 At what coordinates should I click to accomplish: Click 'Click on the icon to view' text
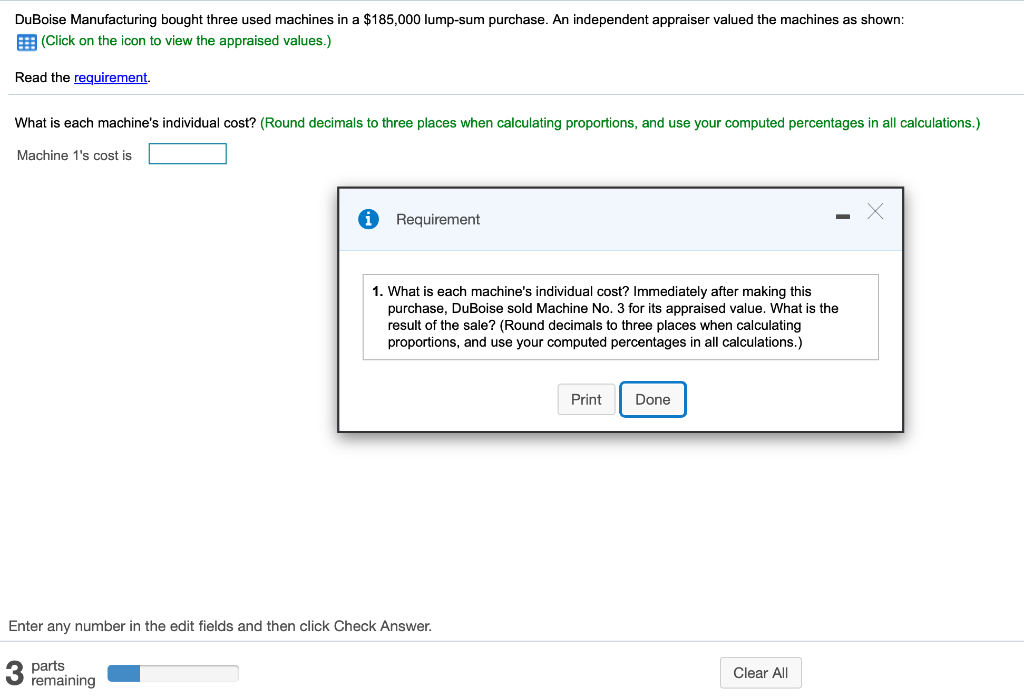(186, 41)
